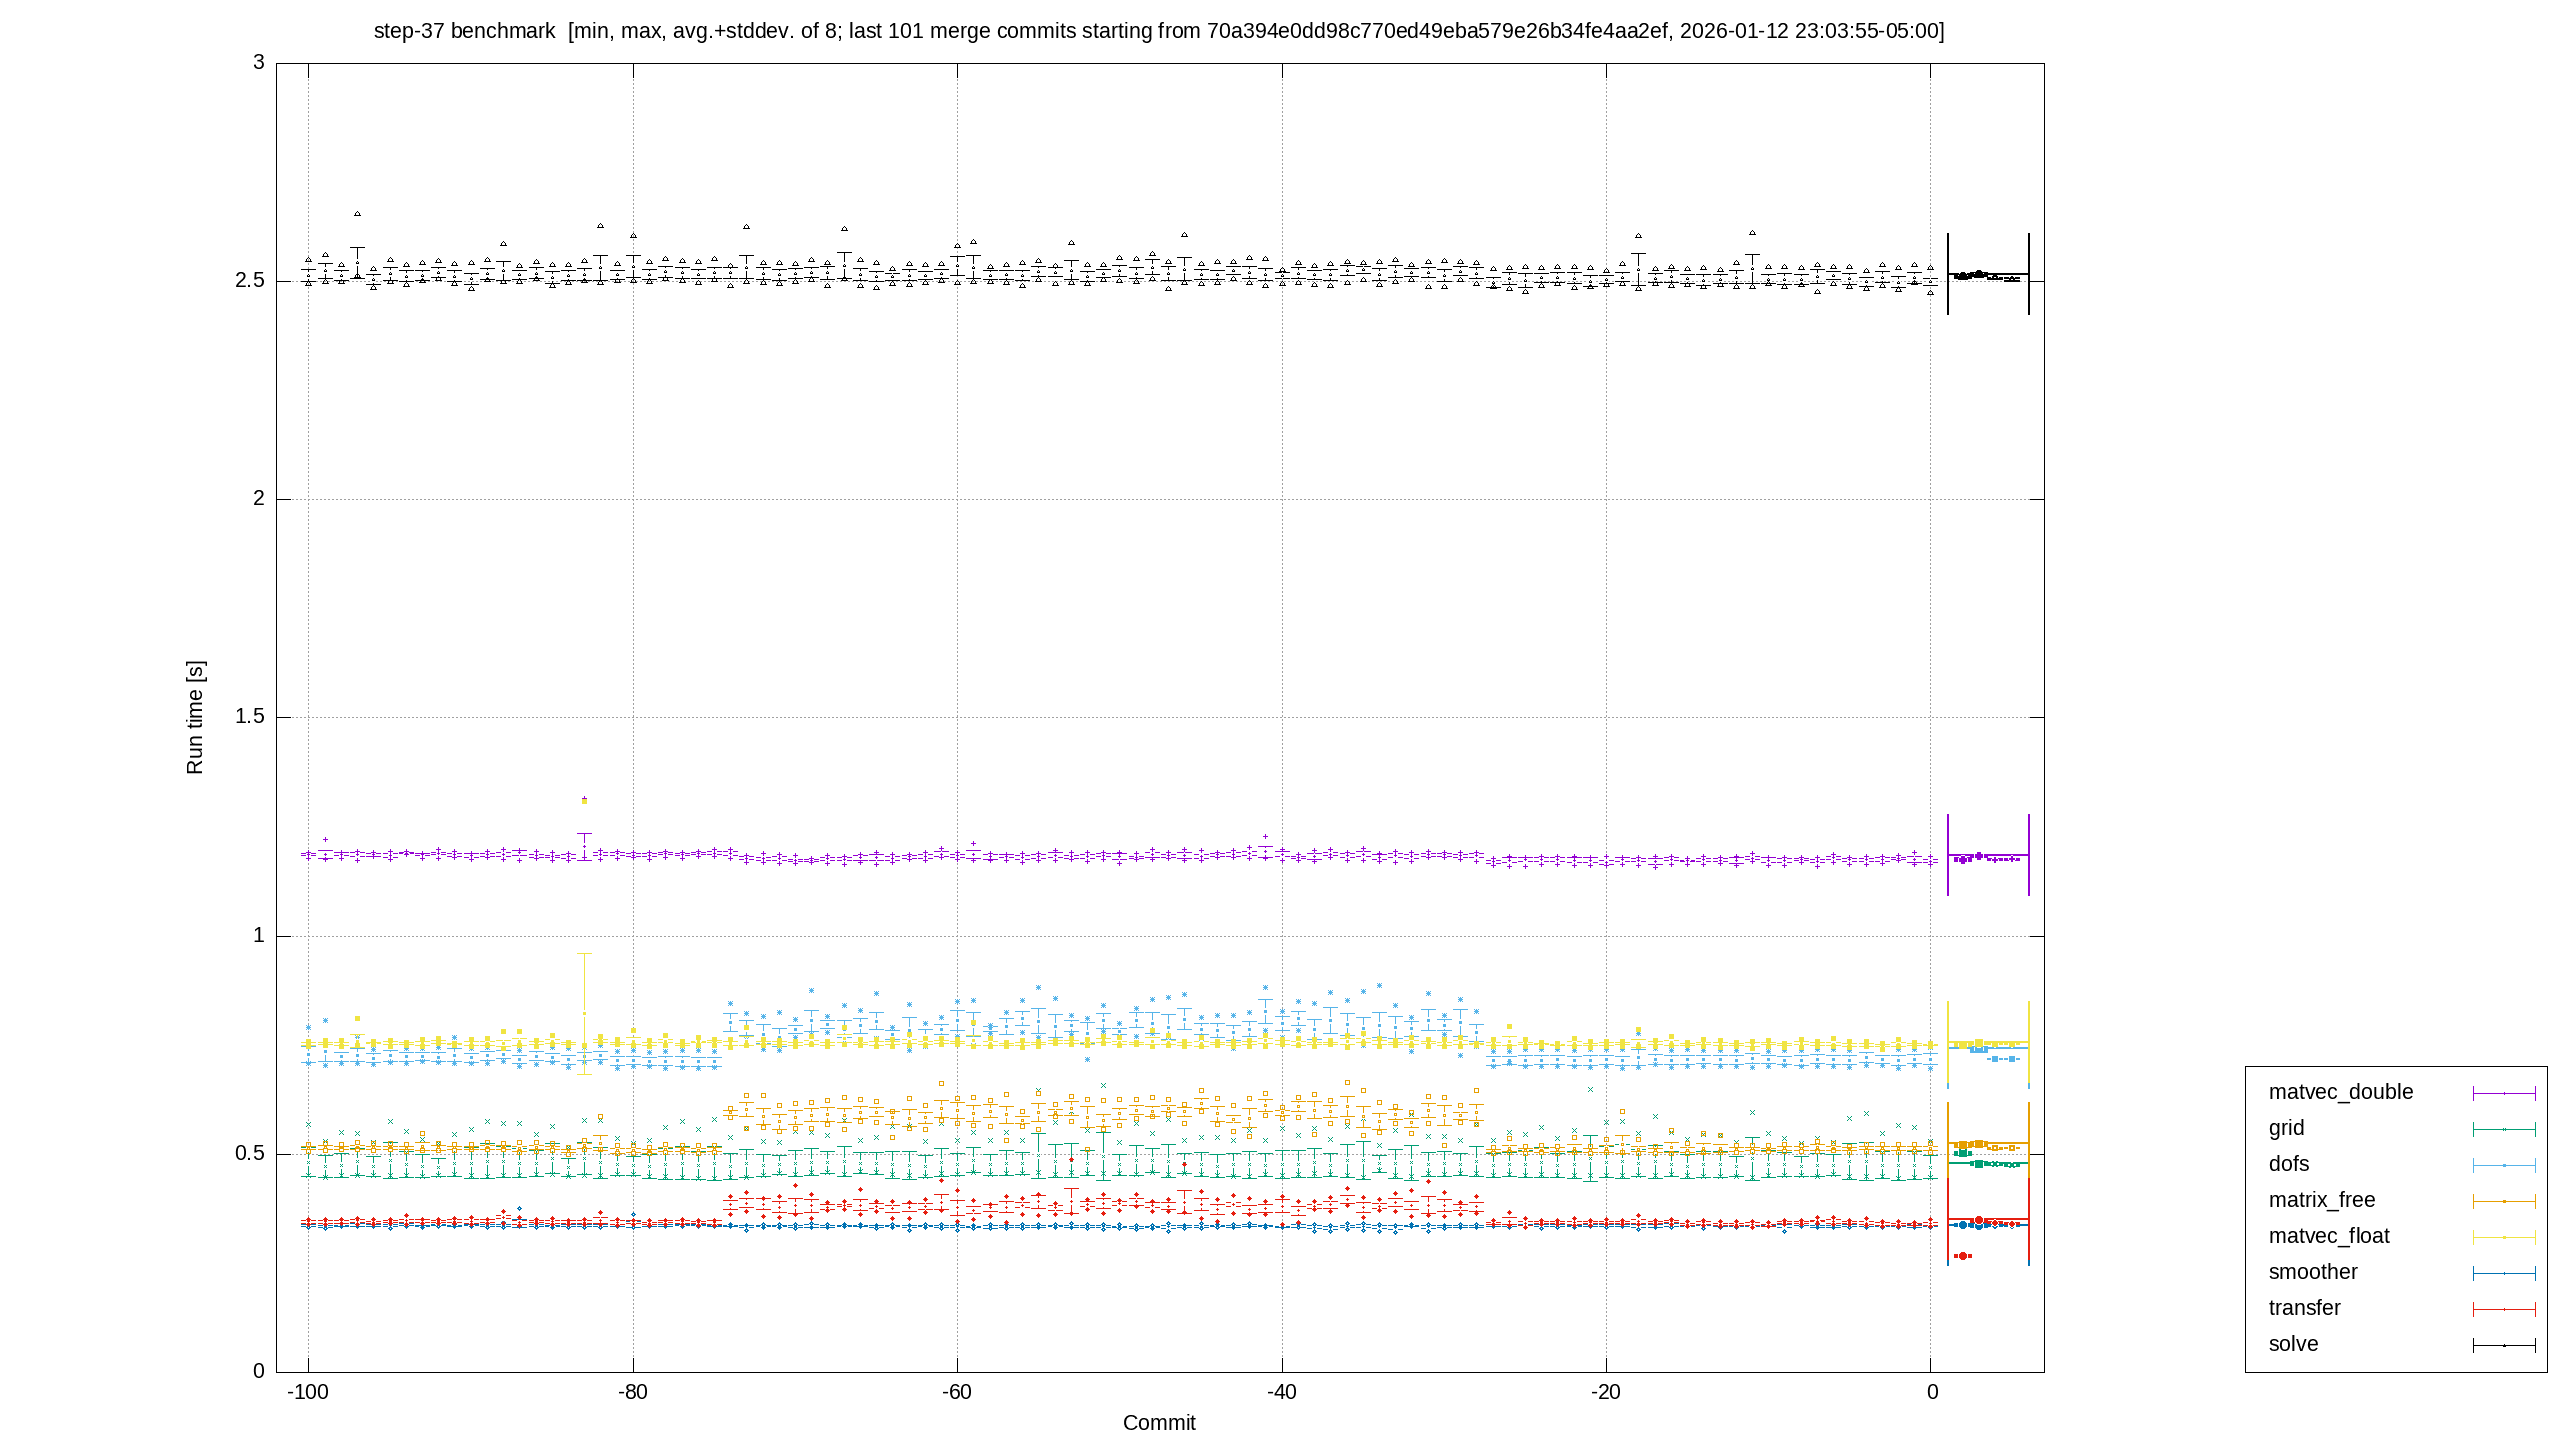This screenshot has height=1440, width=2560.
Task: Click the -20 tick label on x-axis
Action: point(1606,1392)
